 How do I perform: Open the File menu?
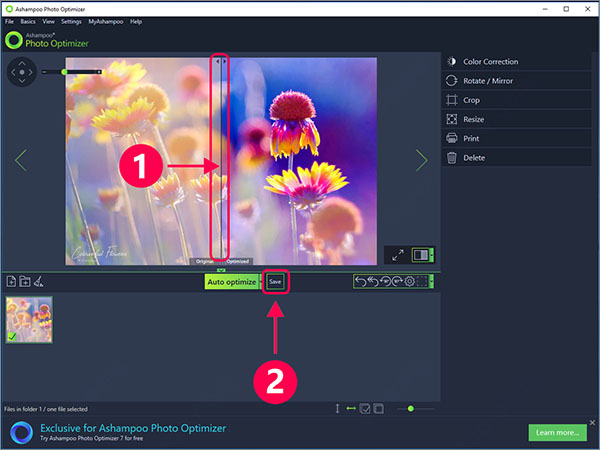(9, 21)
